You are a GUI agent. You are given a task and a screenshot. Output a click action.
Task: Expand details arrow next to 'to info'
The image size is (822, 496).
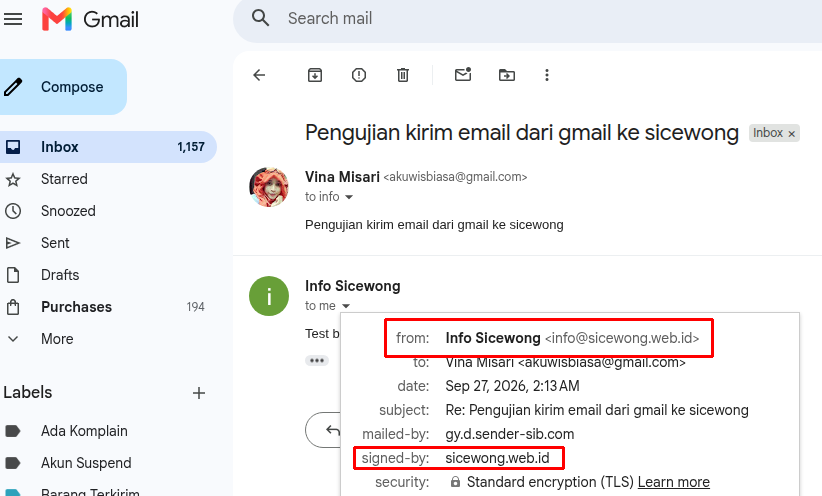[349, 197]
